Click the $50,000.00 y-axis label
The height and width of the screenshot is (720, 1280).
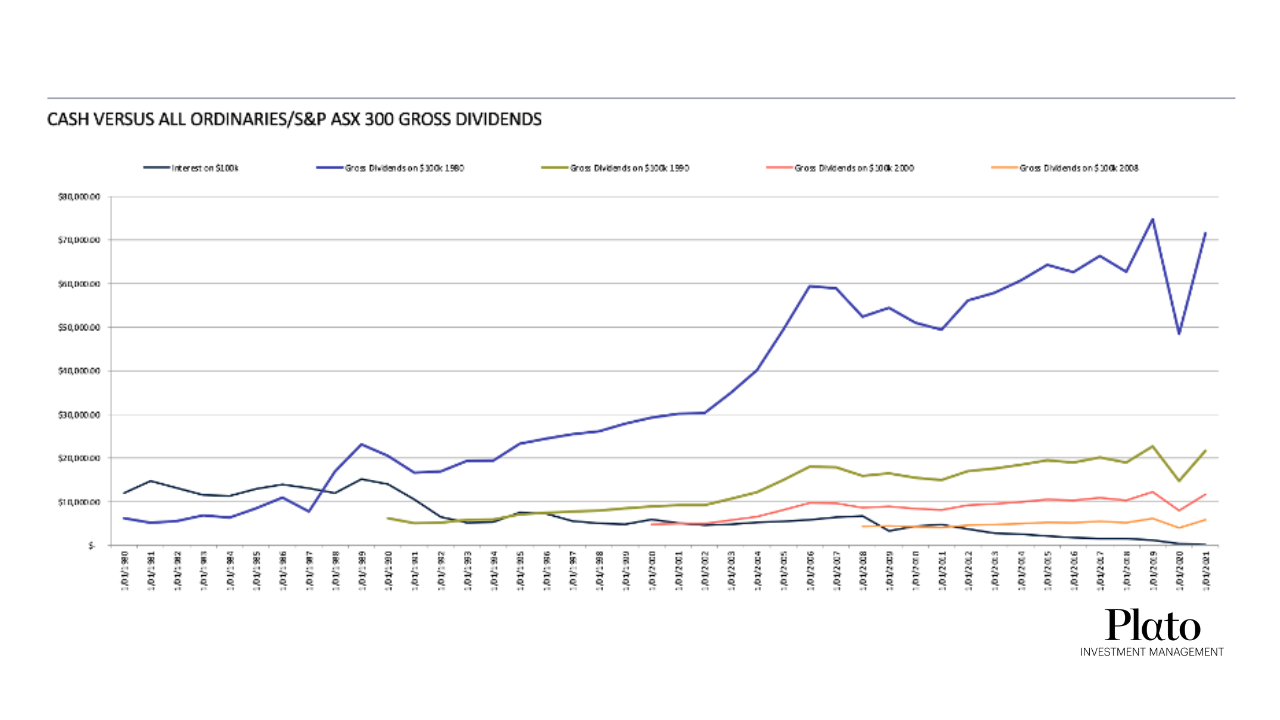tap(77, 327)
